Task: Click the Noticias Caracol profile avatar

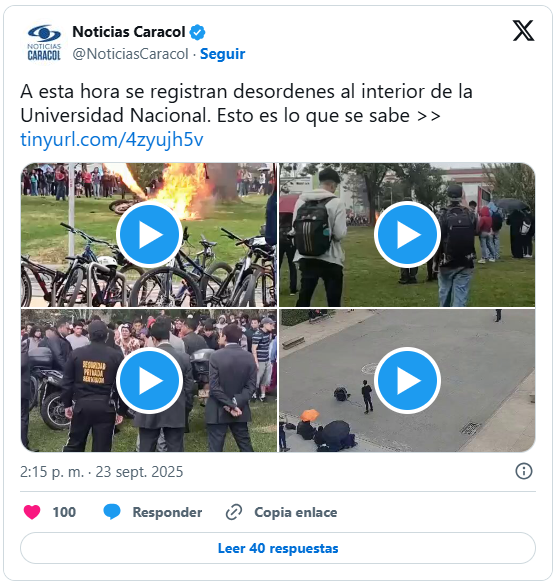Action: (44, 43)
